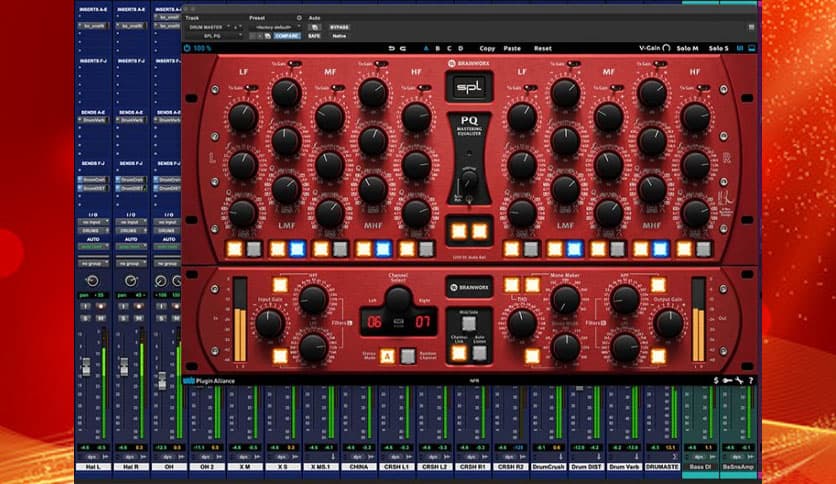Toggle the left orange button in the center EQ pair
836x484 pixels.
(459, 231)
